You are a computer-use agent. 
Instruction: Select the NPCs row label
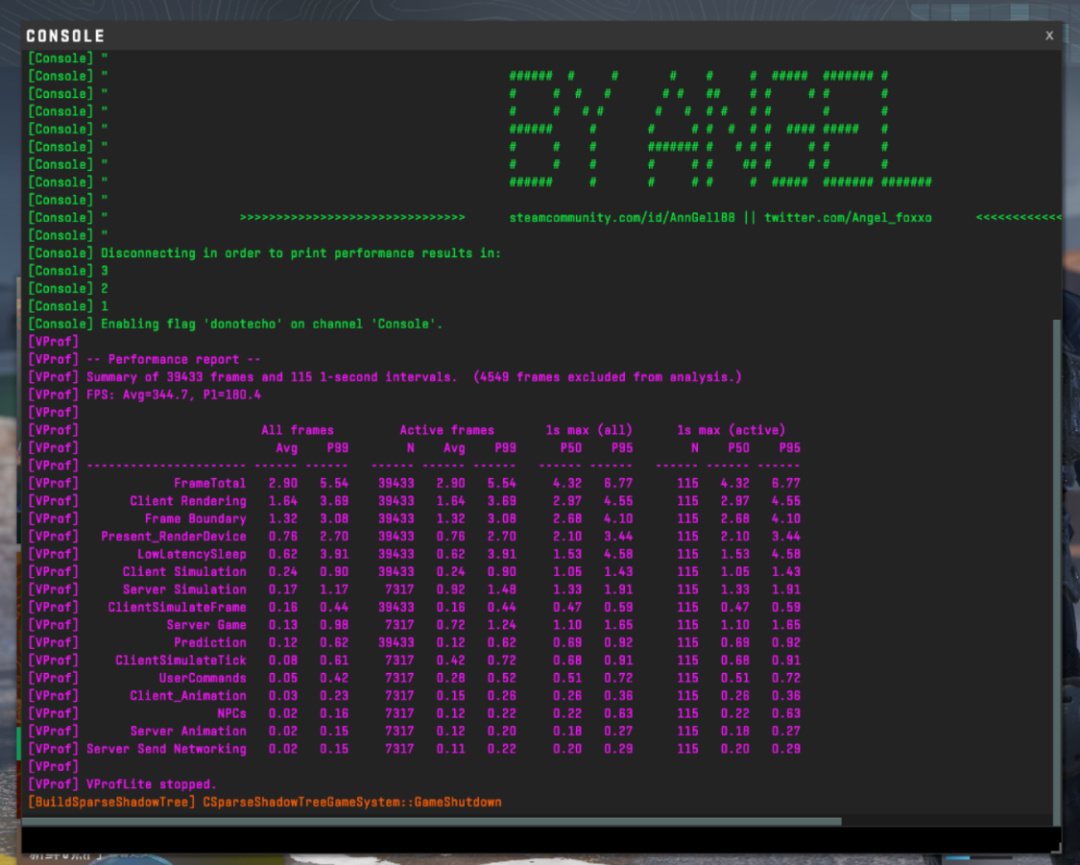[231, 713]
